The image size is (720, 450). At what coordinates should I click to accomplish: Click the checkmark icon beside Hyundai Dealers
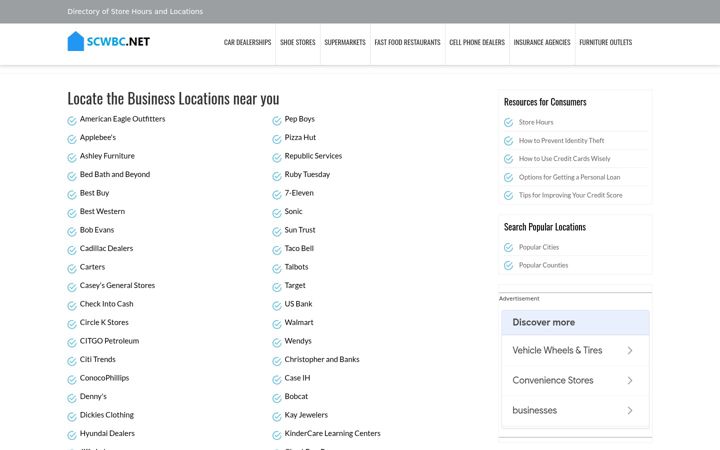point(72,435)
